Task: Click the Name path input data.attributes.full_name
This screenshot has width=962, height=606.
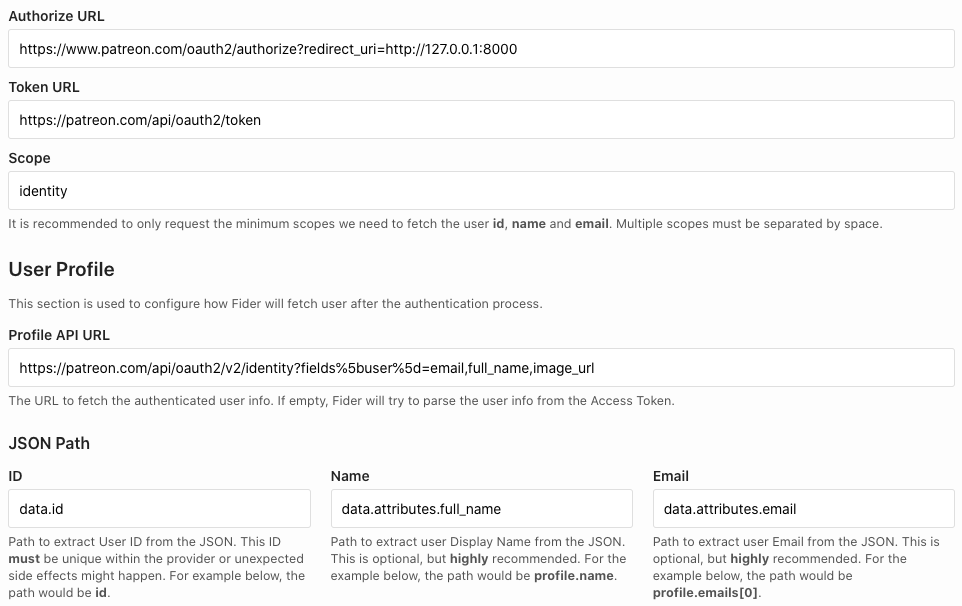Action: click(x=481, y=508)
